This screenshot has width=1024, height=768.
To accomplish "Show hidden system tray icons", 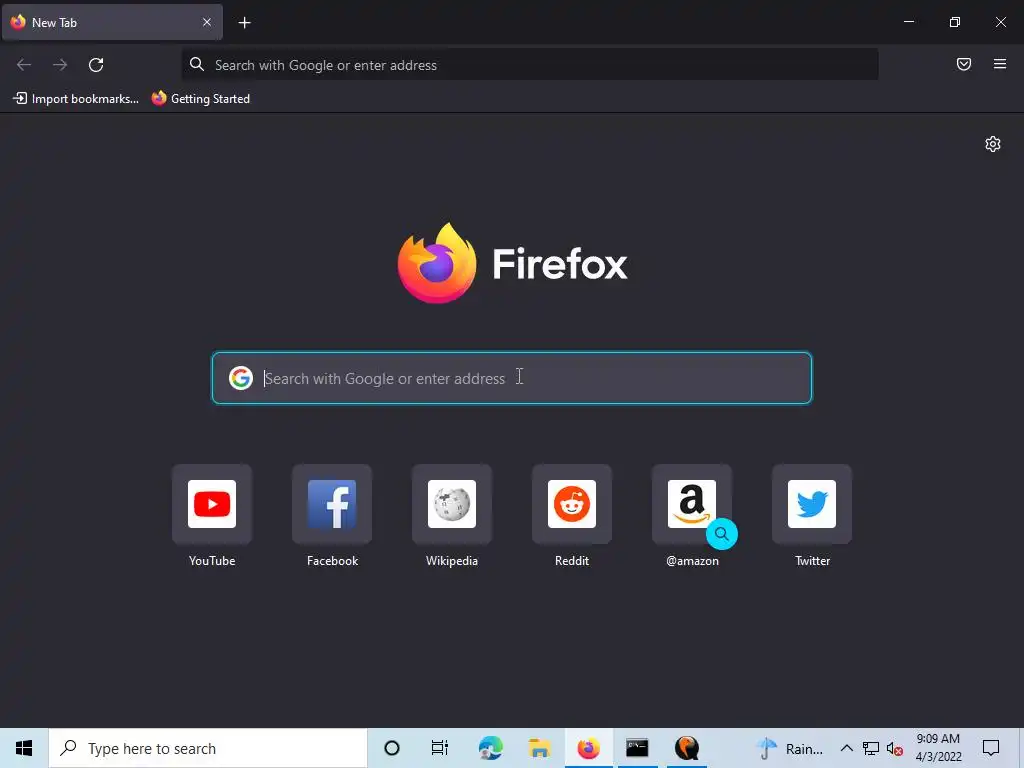I will tap(846, 748).
